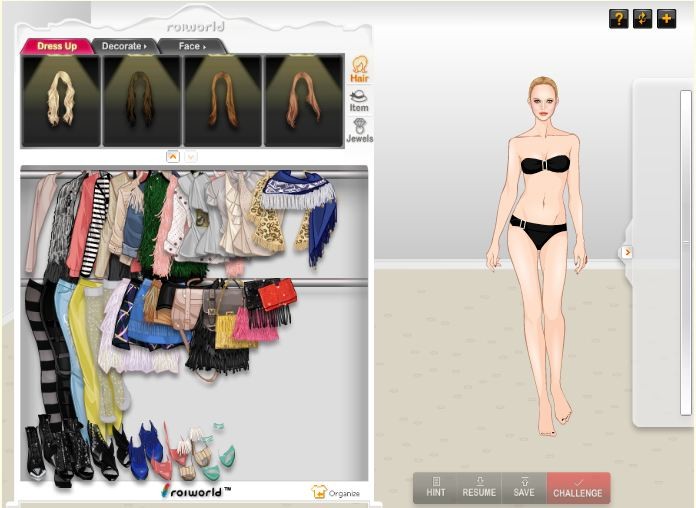Open the Face tab
This screenshot has height=508, width=696.
point(191,46)
